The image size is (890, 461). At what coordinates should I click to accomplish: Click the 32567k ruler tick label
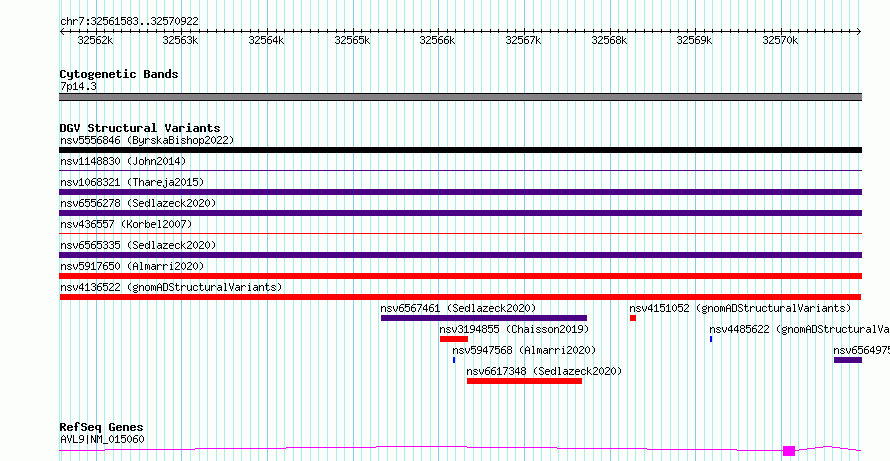[x=523, y=40]
